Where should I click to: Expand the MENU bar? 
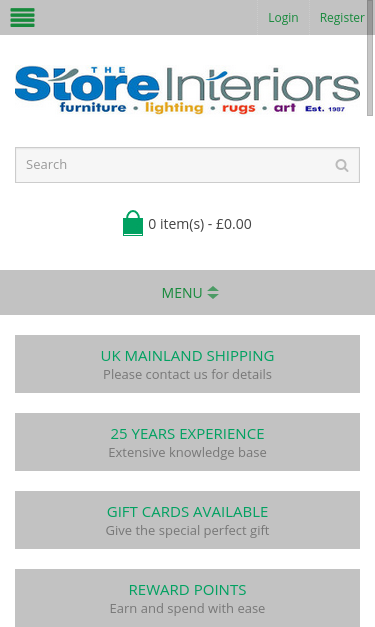[188, 292]
